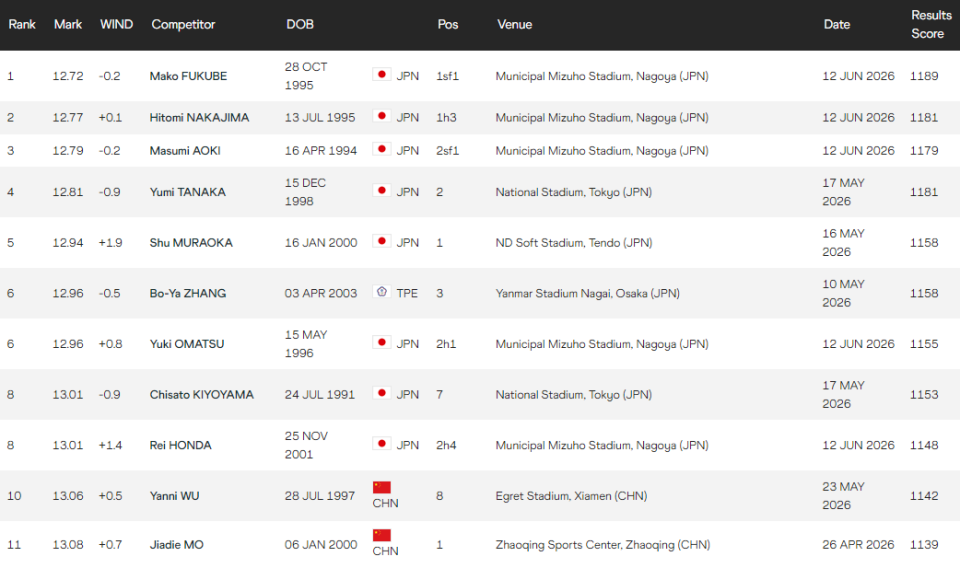Click the +1.4 wind value
This screenshot has width=960, height=568.
tap(110, 446)
